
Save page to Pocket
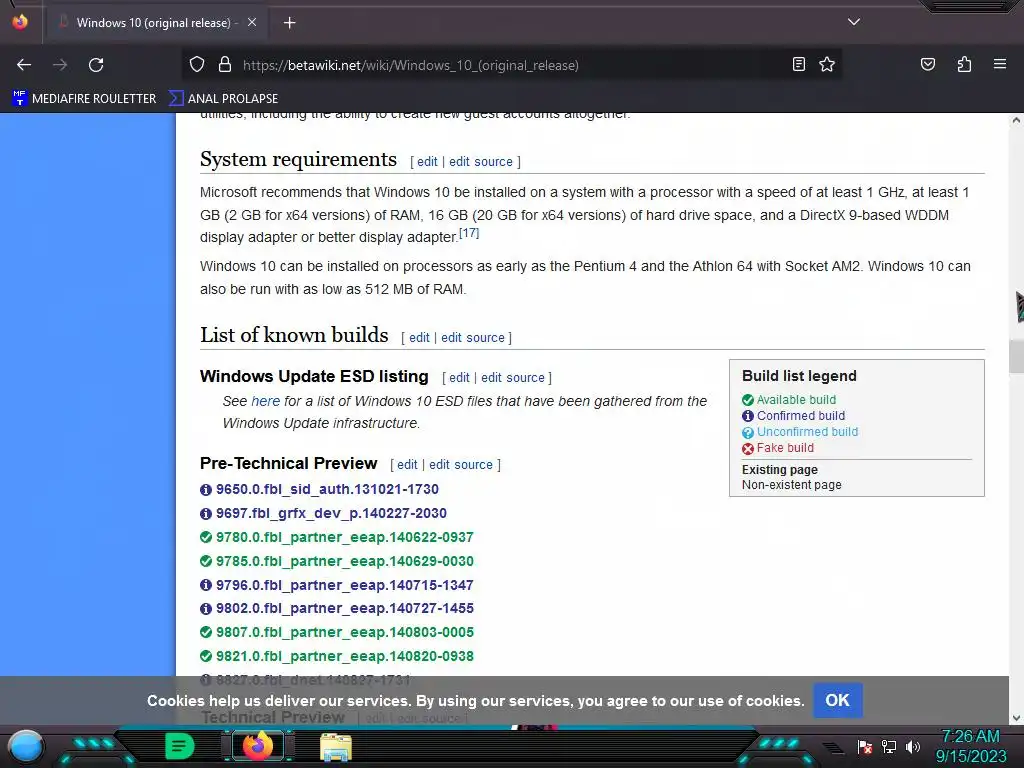(x=927, y=64)
